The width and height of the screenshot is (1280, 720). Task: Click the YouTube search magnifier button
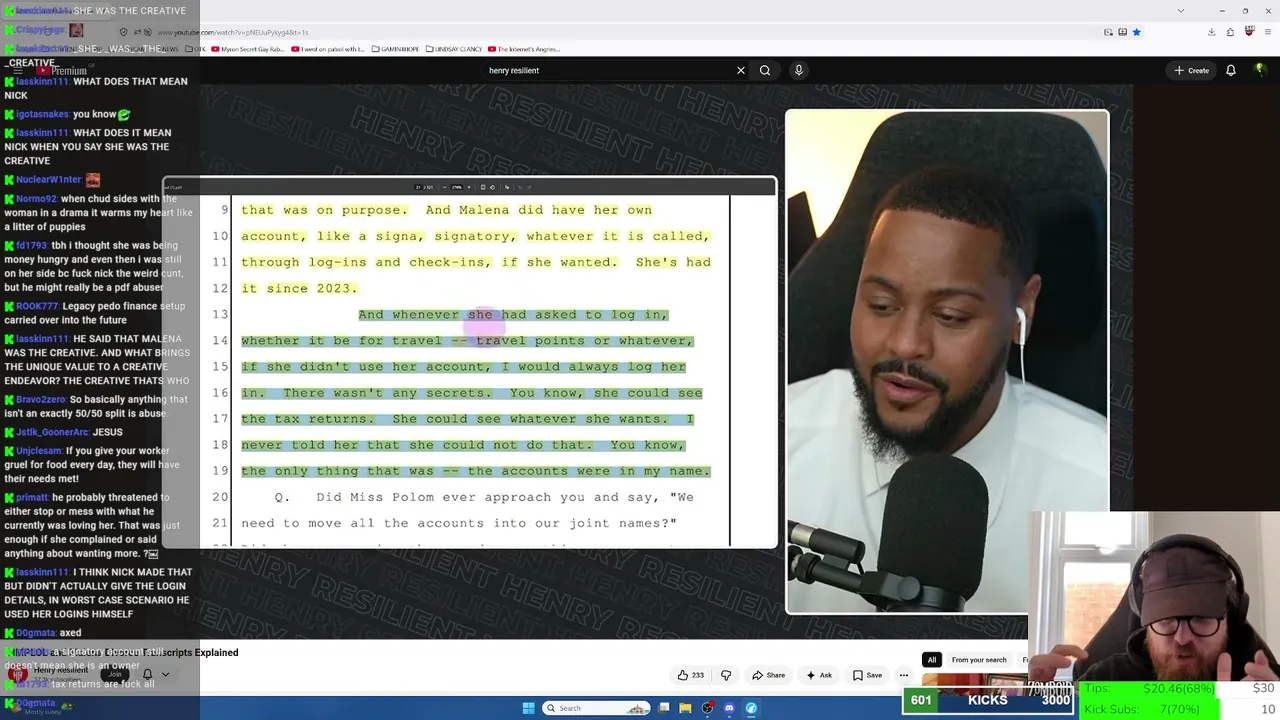pos(765,70)
